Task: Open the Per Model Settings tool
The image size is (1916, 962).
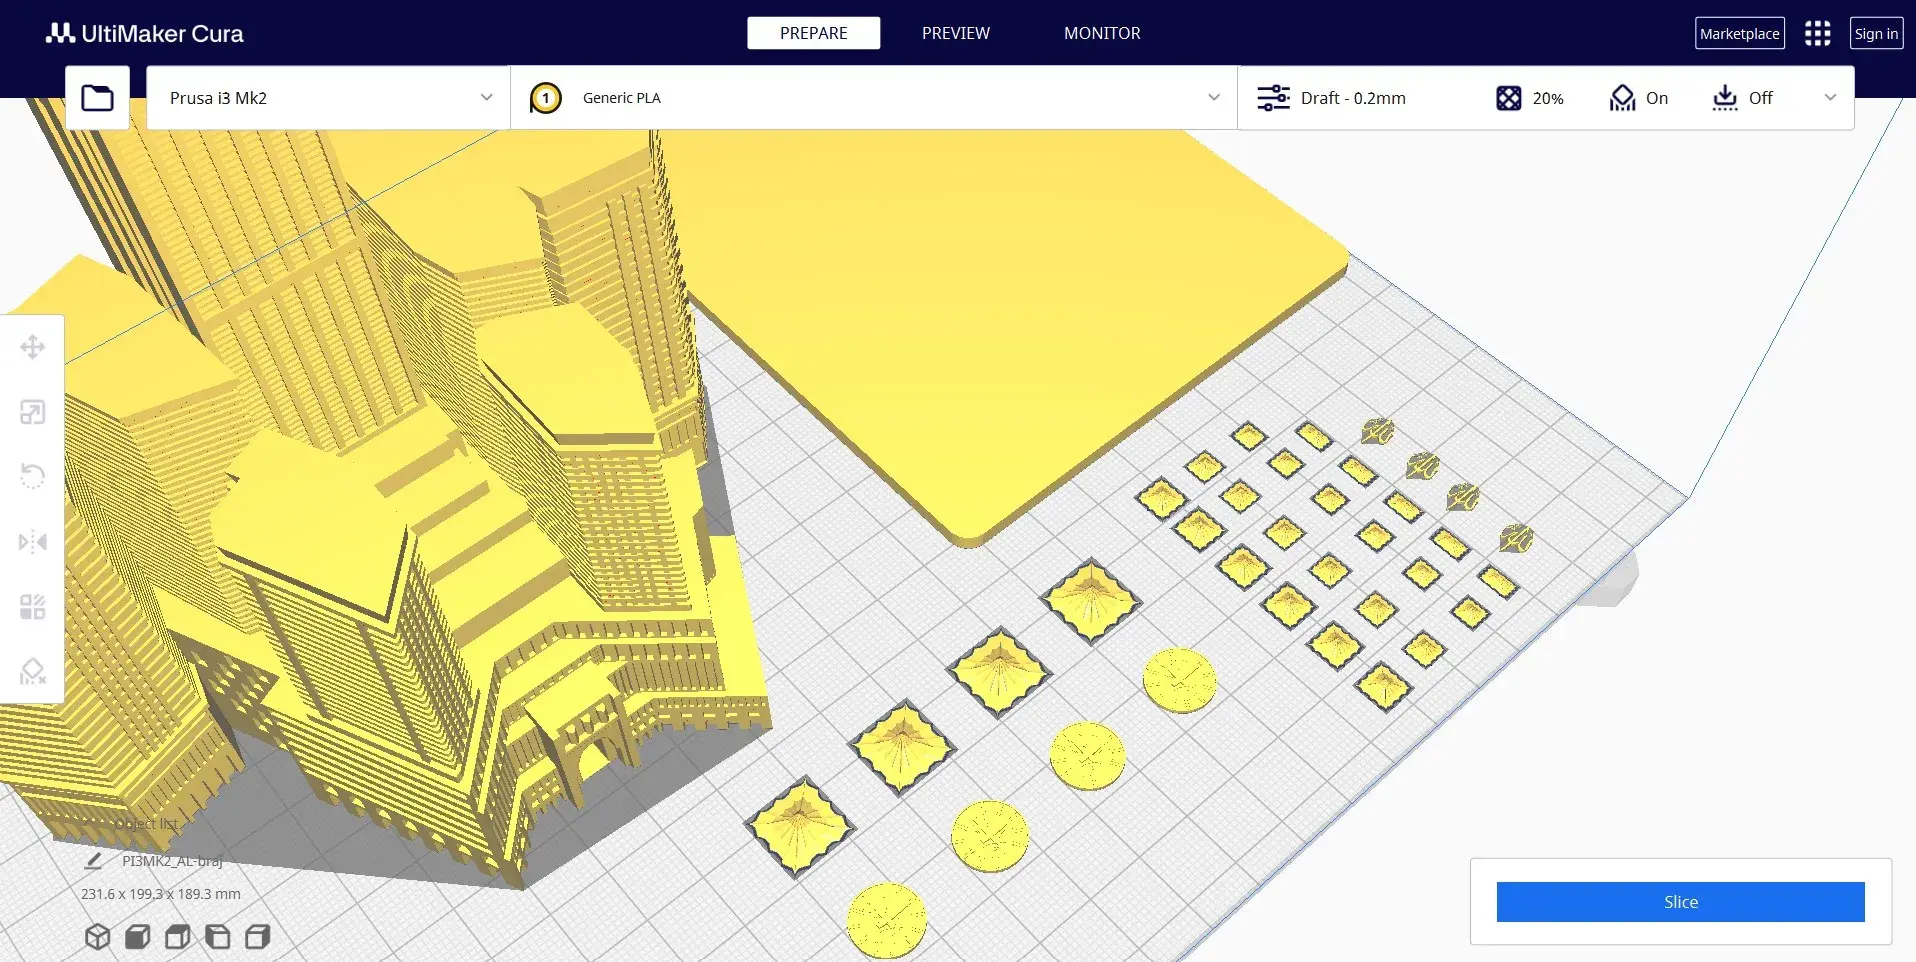Action: pos(32,607)
